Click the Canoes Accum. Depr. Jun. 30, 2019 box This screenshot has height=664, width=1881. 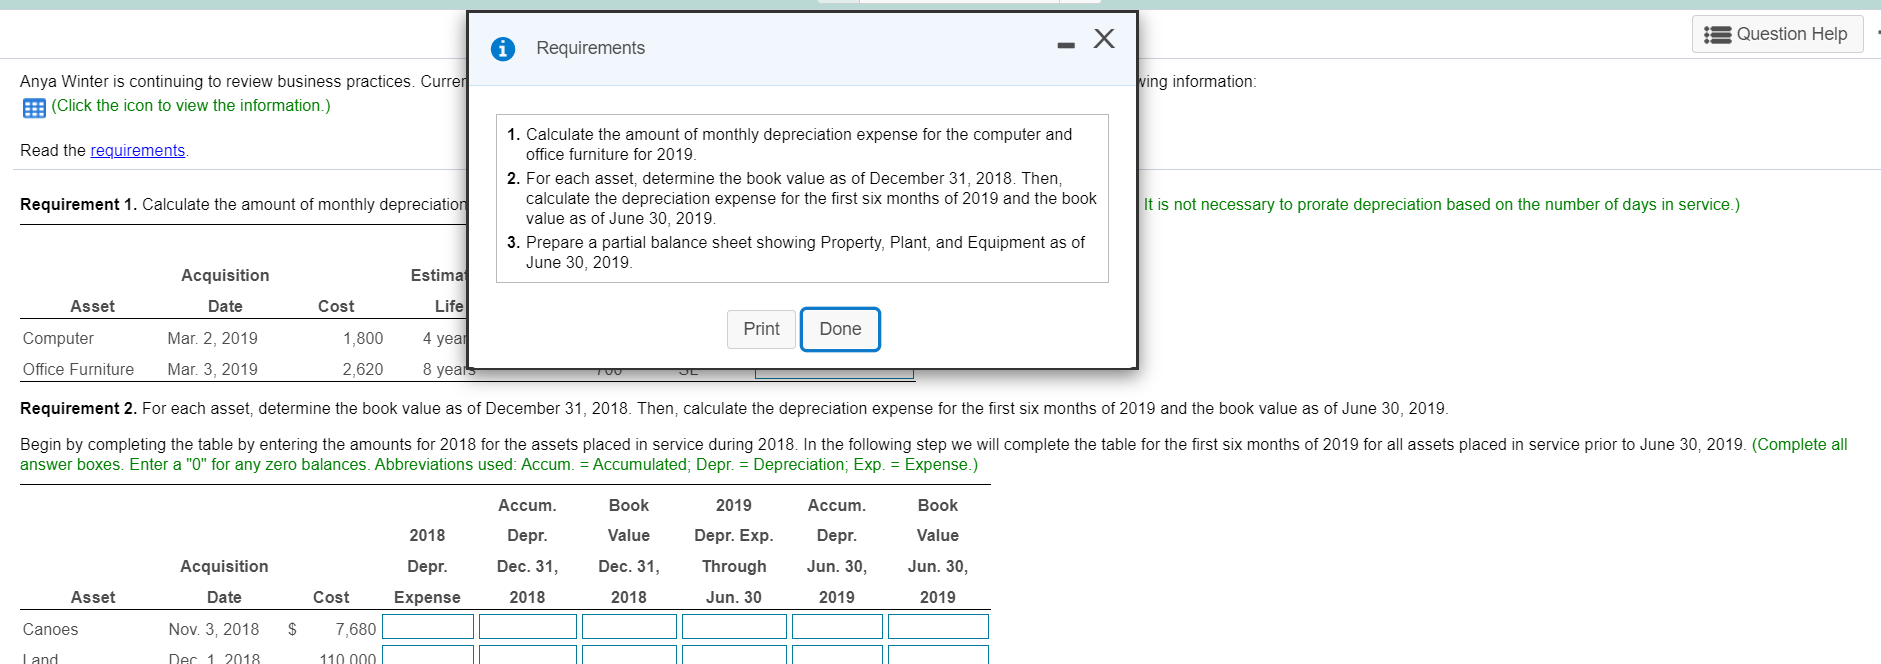(837, 626)
